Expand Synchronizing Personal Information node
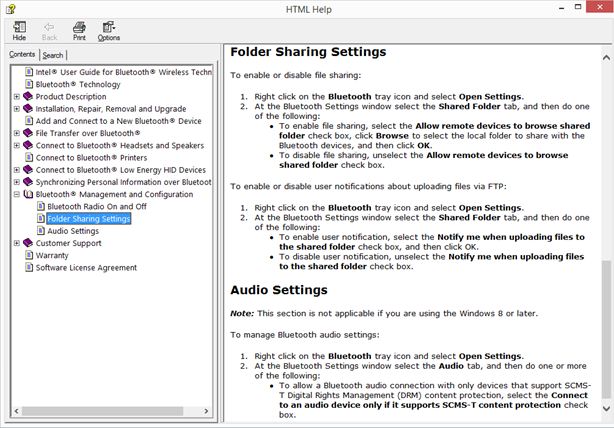The width and height of the screenshot is (614, 428). [16, 182]
